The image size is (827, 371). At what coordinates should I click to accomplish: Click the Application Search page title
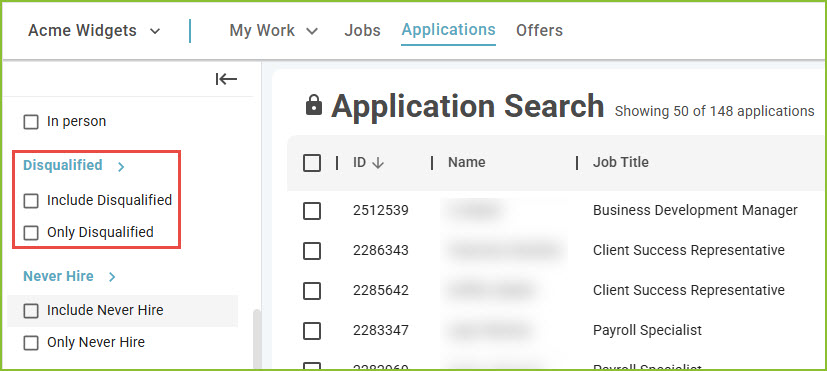(467, 106)
